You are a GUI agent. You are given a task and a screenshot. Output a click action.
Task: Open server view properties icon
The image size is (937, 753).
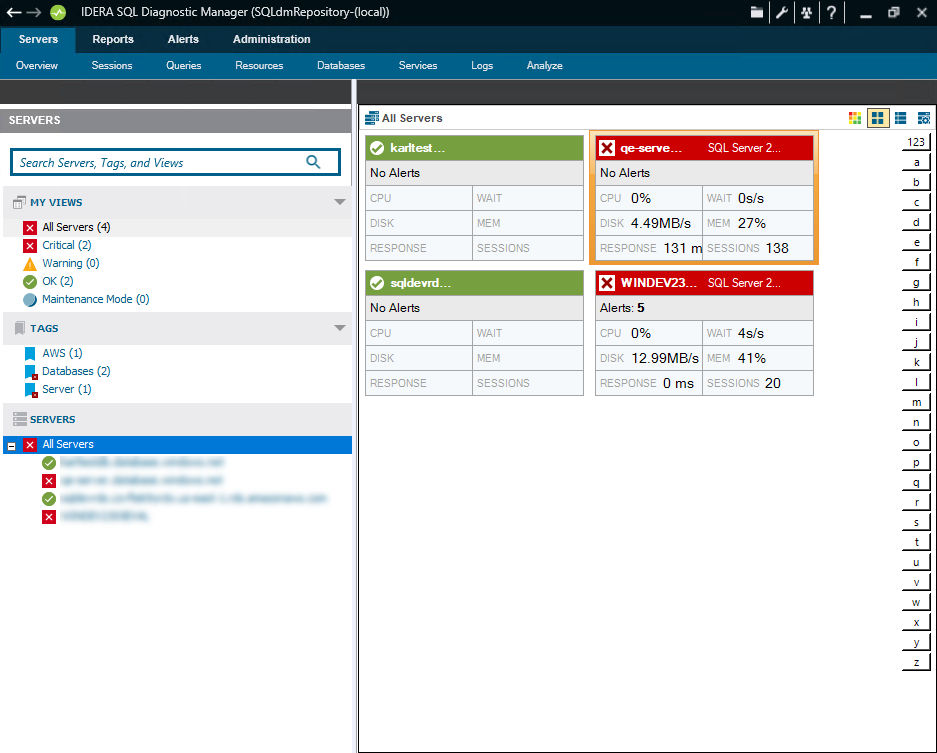coord(924,118)
